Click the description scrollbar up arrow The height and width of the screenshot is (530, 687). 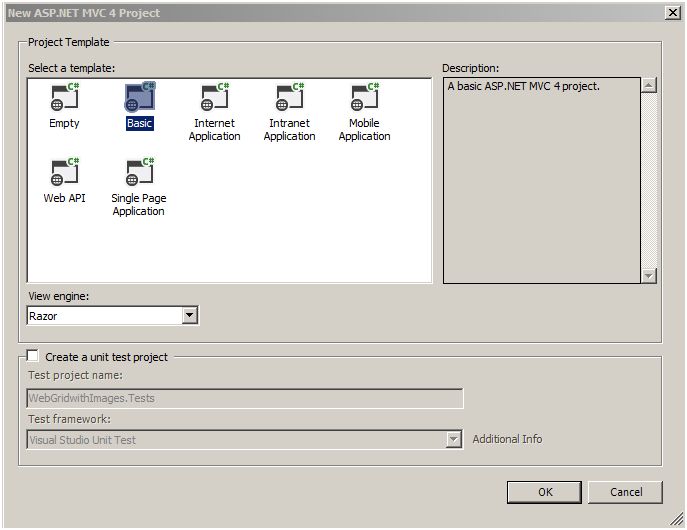[x=648, y=85]
